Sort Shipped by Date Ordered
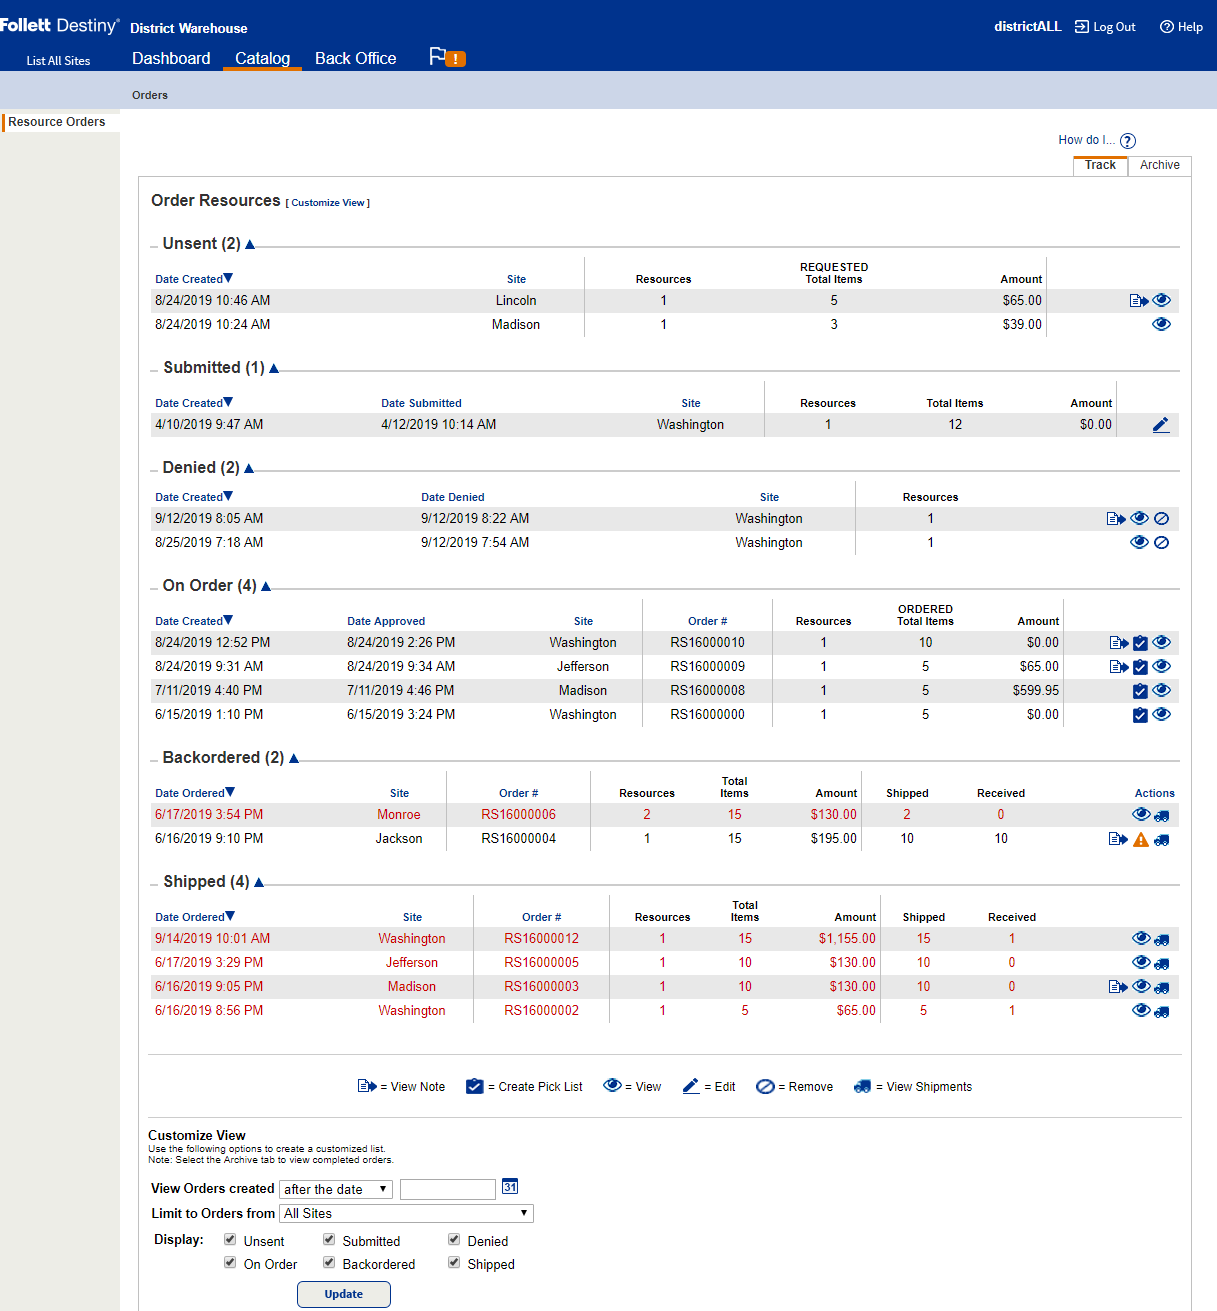 click(195, 917)
